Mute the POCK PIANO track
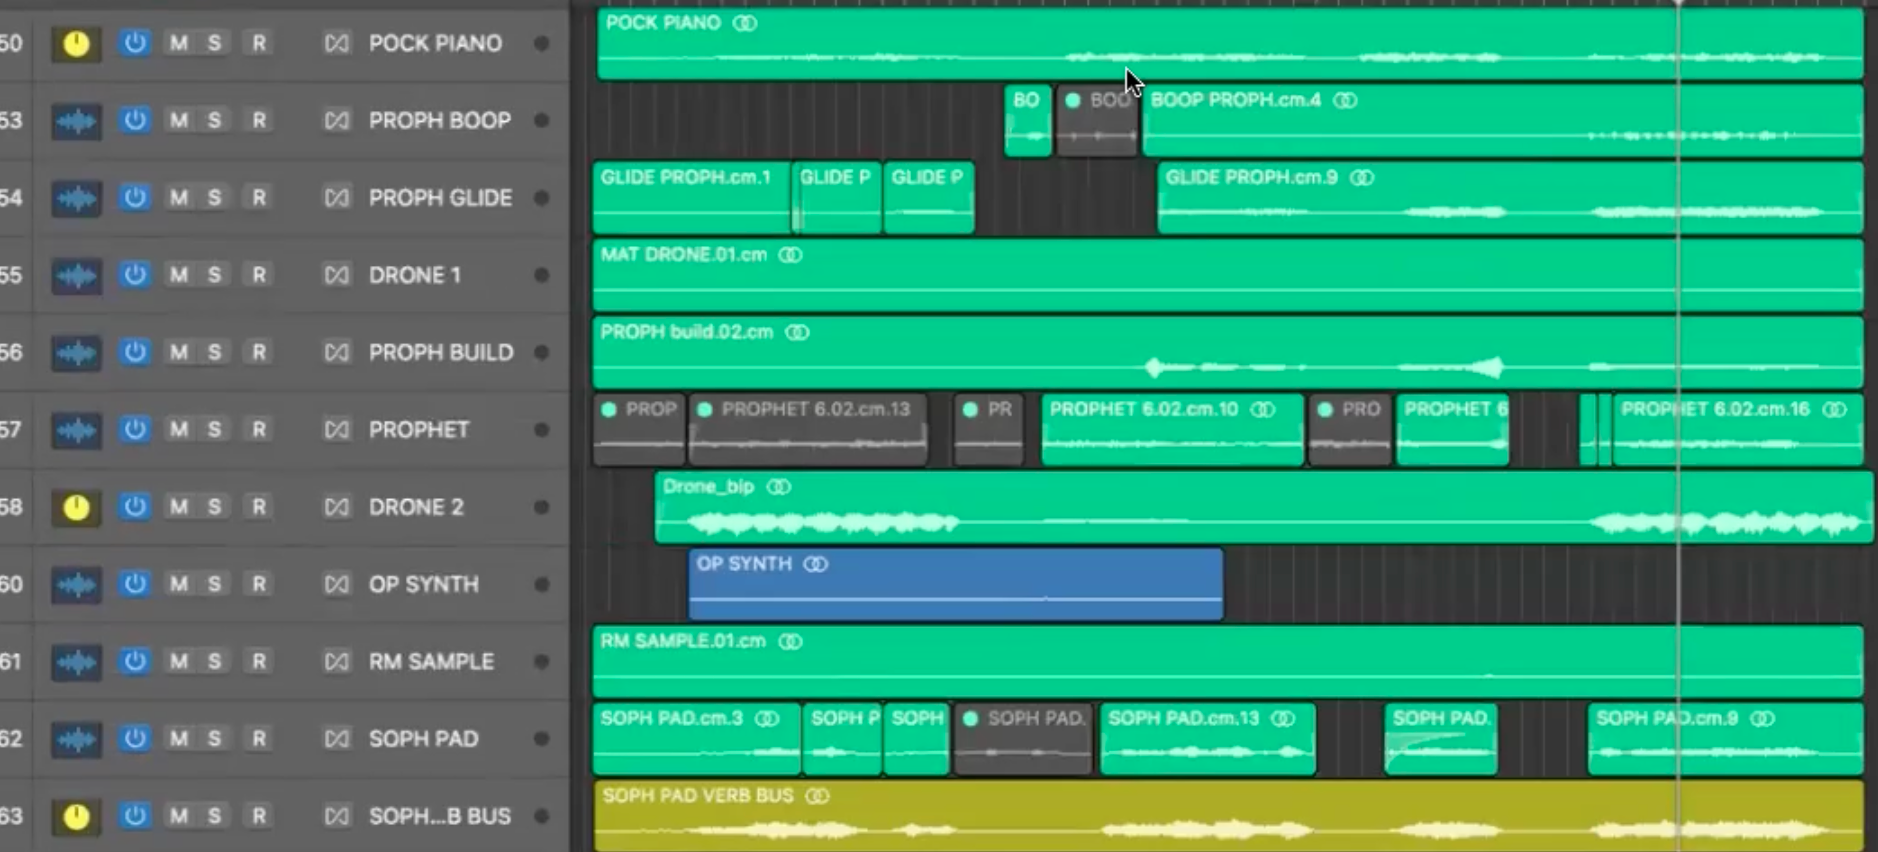 coord(179,43)
